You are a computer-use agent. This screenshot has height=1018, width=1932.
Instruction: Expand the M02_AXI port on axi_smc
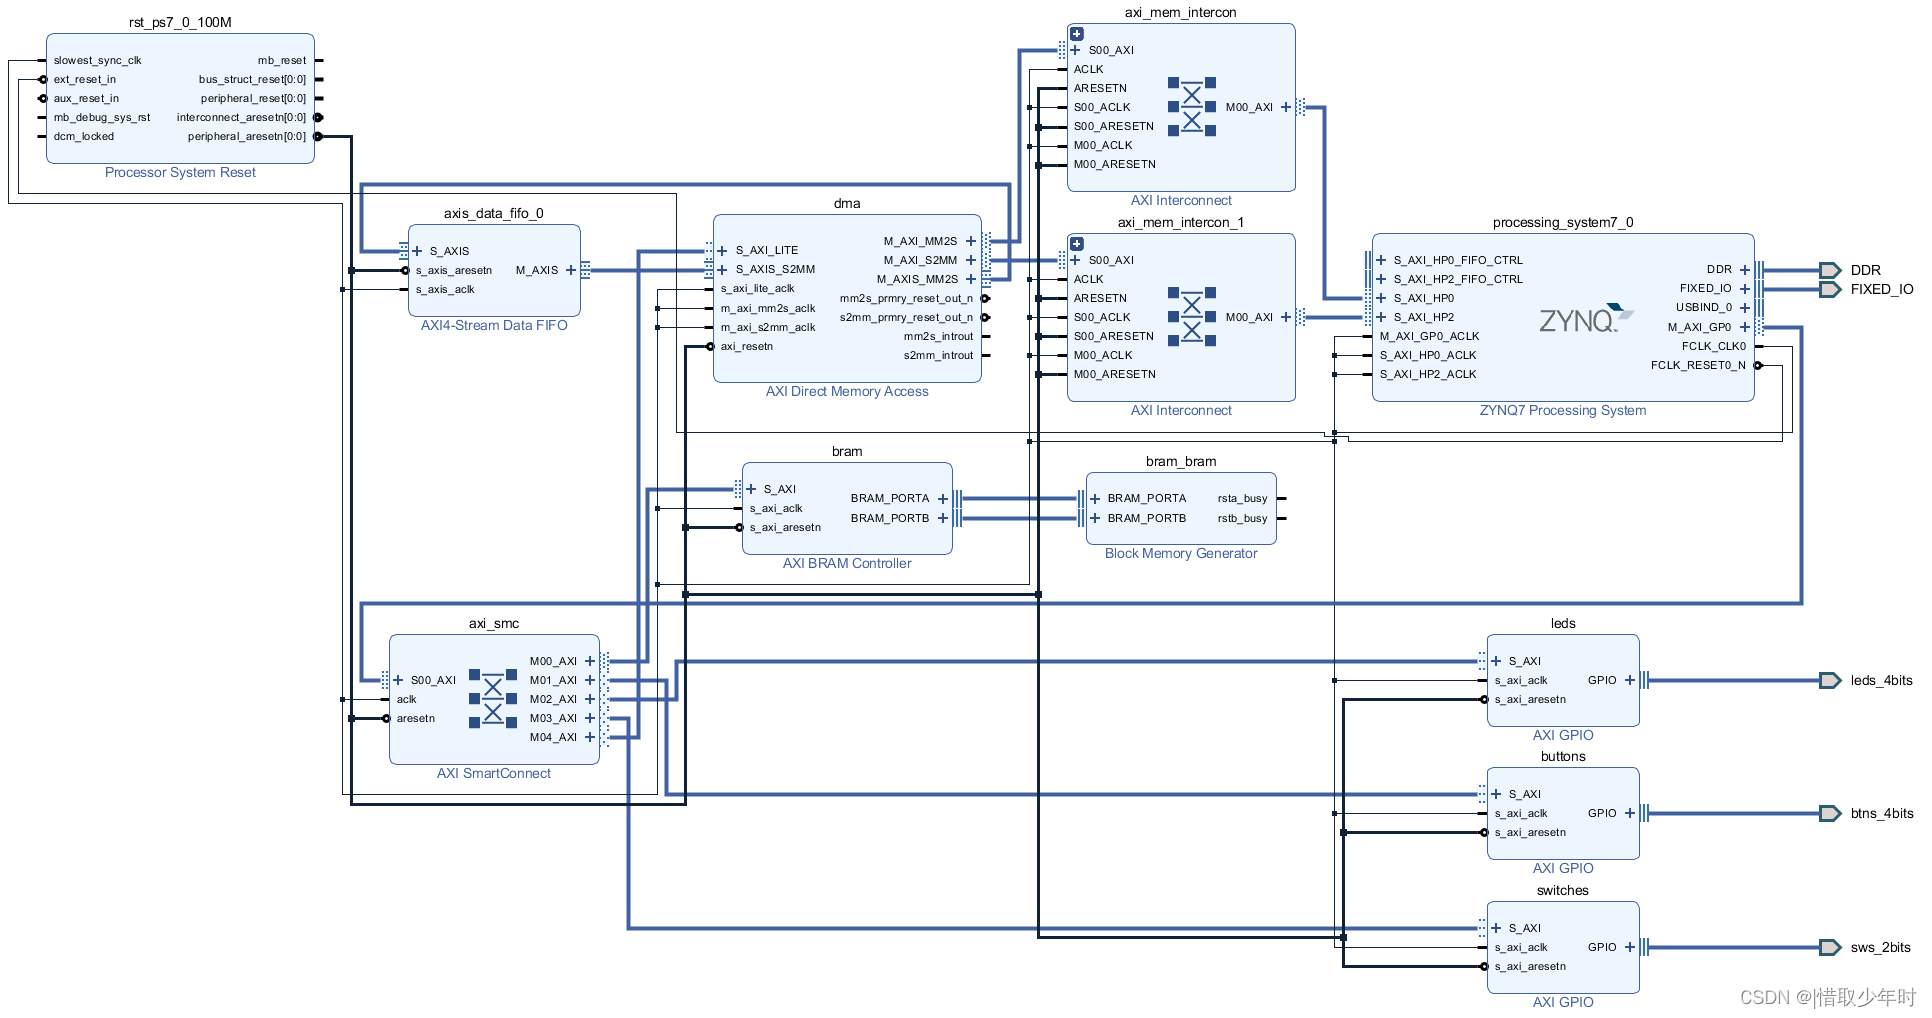(590, 699)
